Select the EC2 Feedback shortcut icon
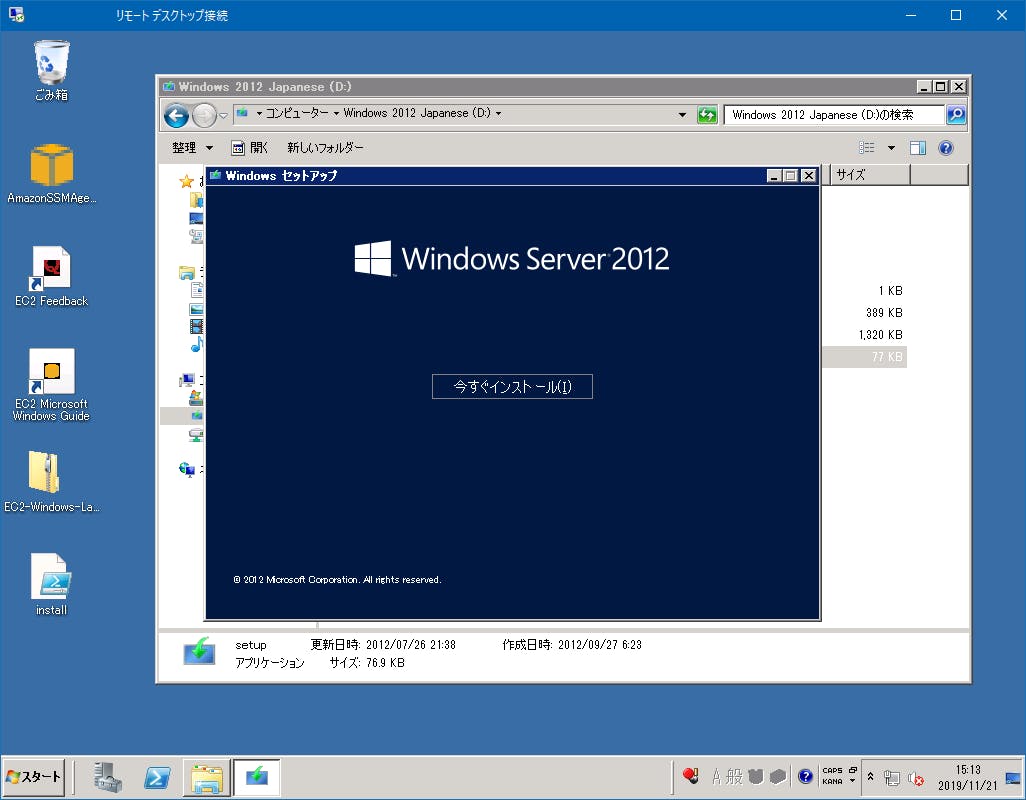This screenshot has height=800, width=1026. coord(52,277)
